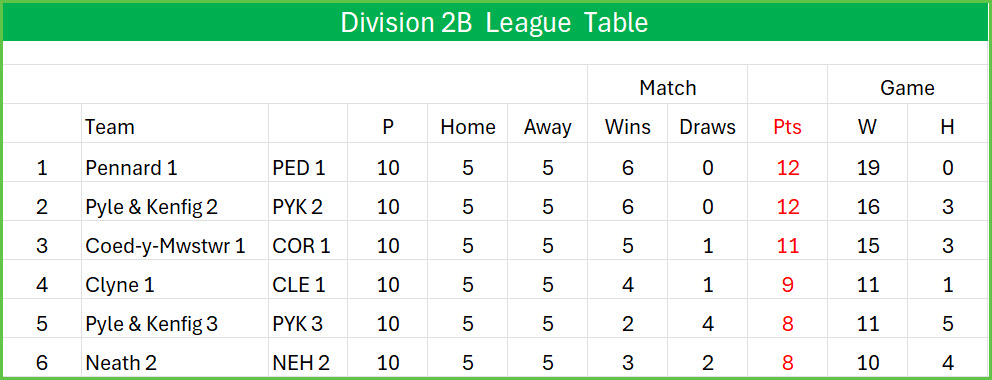The image size is (992, 380).
Task: Click the Team column header
Action: tap(110, 127)
